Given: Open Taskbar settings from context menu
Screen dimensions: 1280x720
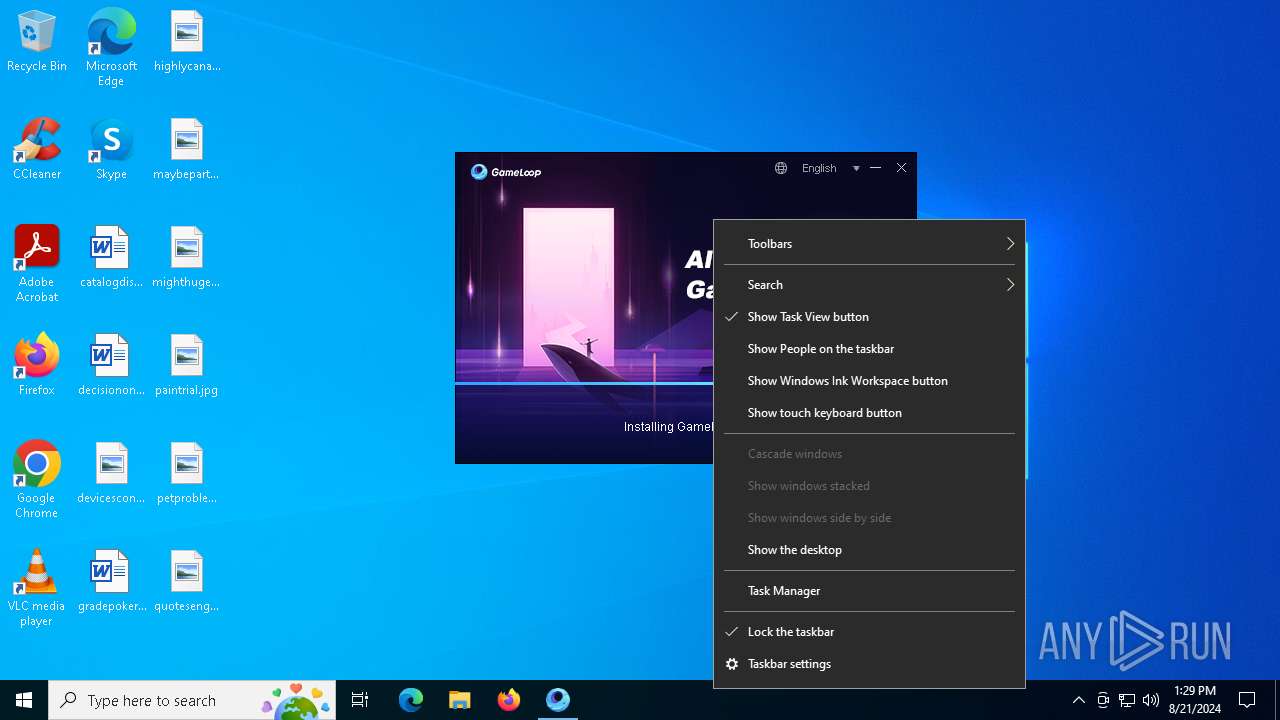Looking at the screenshot, I should coord(869,664).
